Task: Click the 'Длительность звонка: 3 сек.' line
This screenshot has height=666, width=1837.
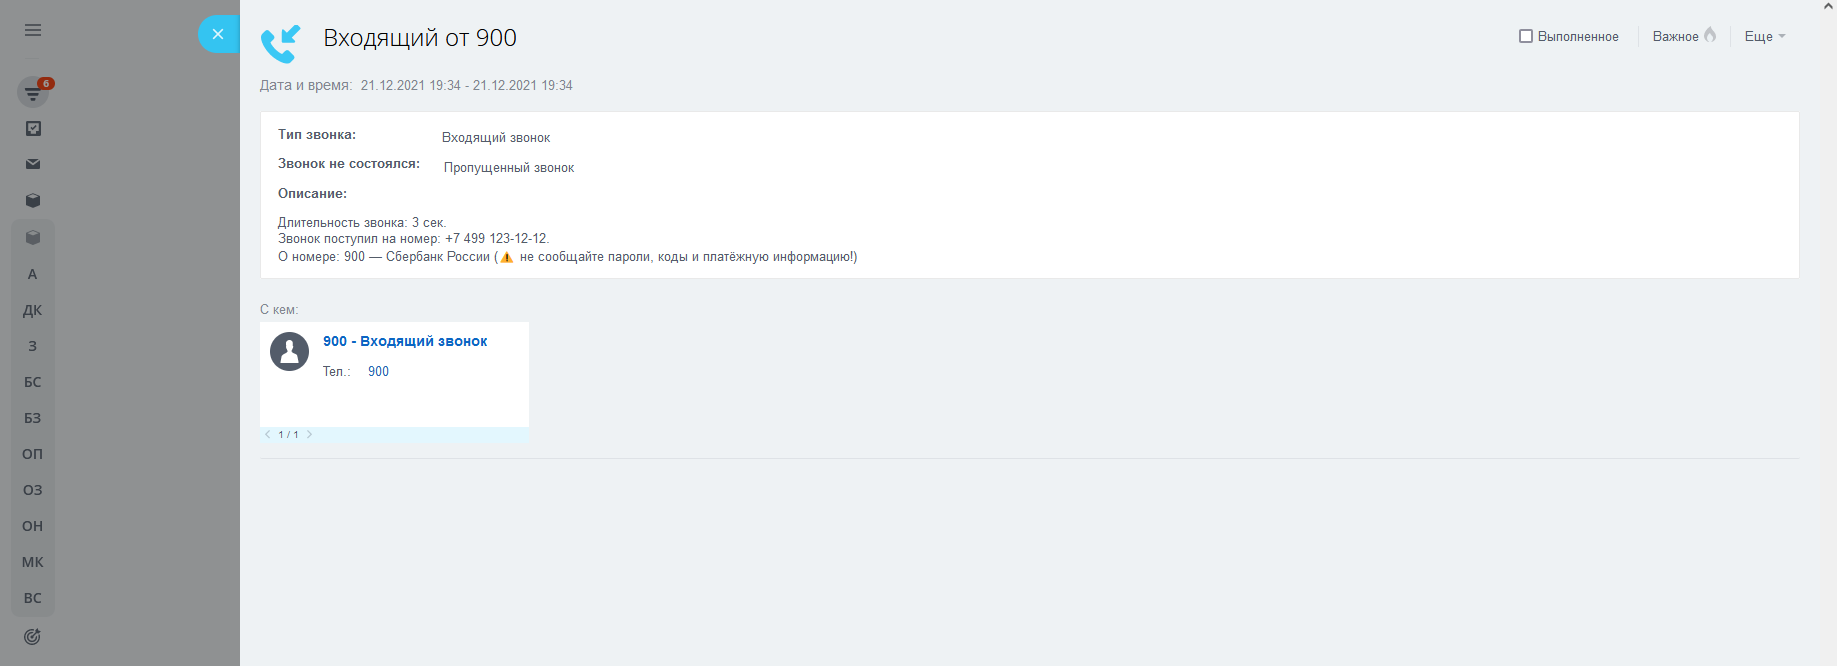Action: click(362, 223)
